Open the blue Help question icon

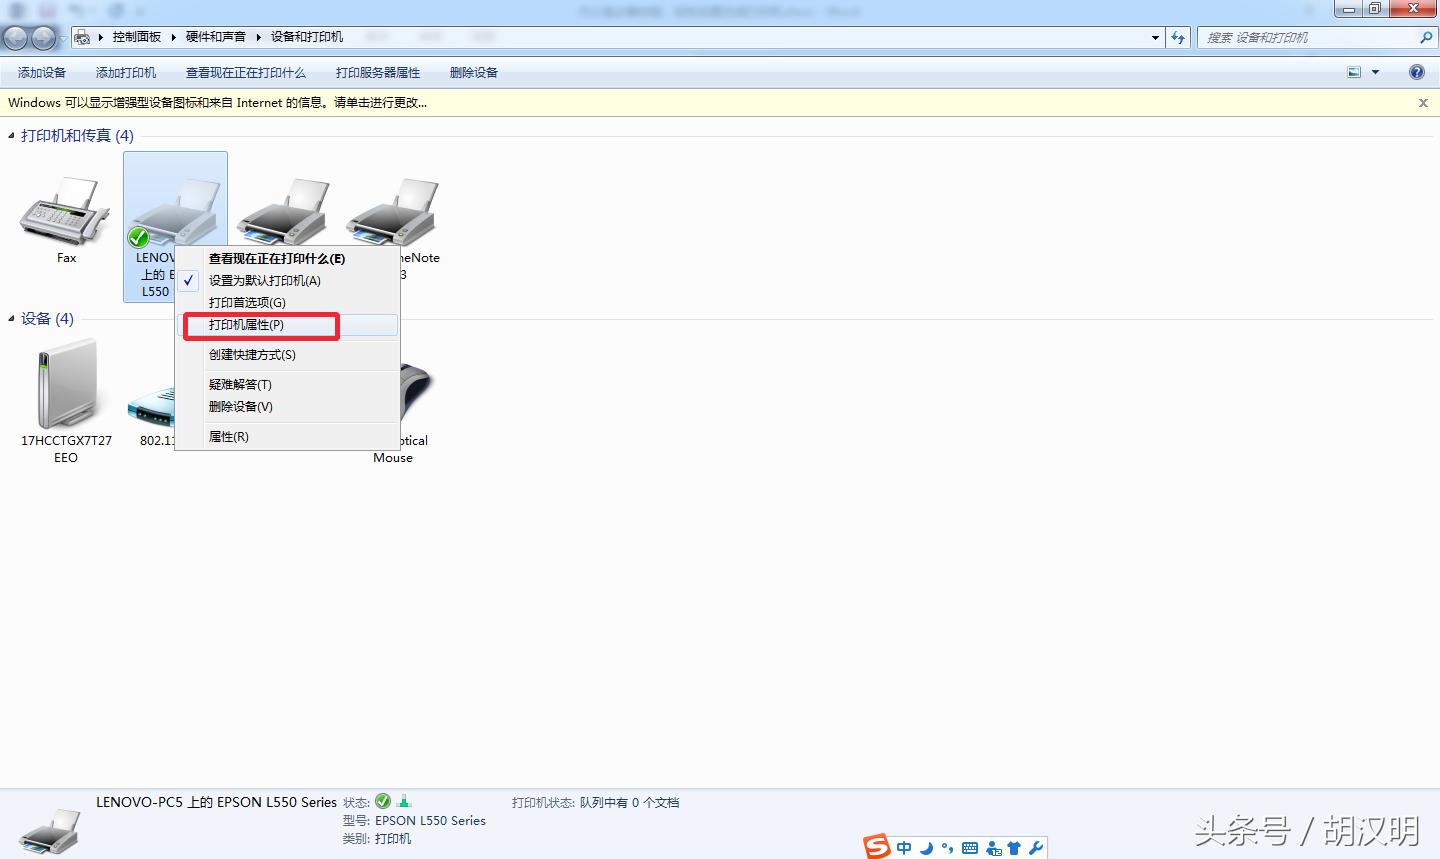click(1416, 72)
